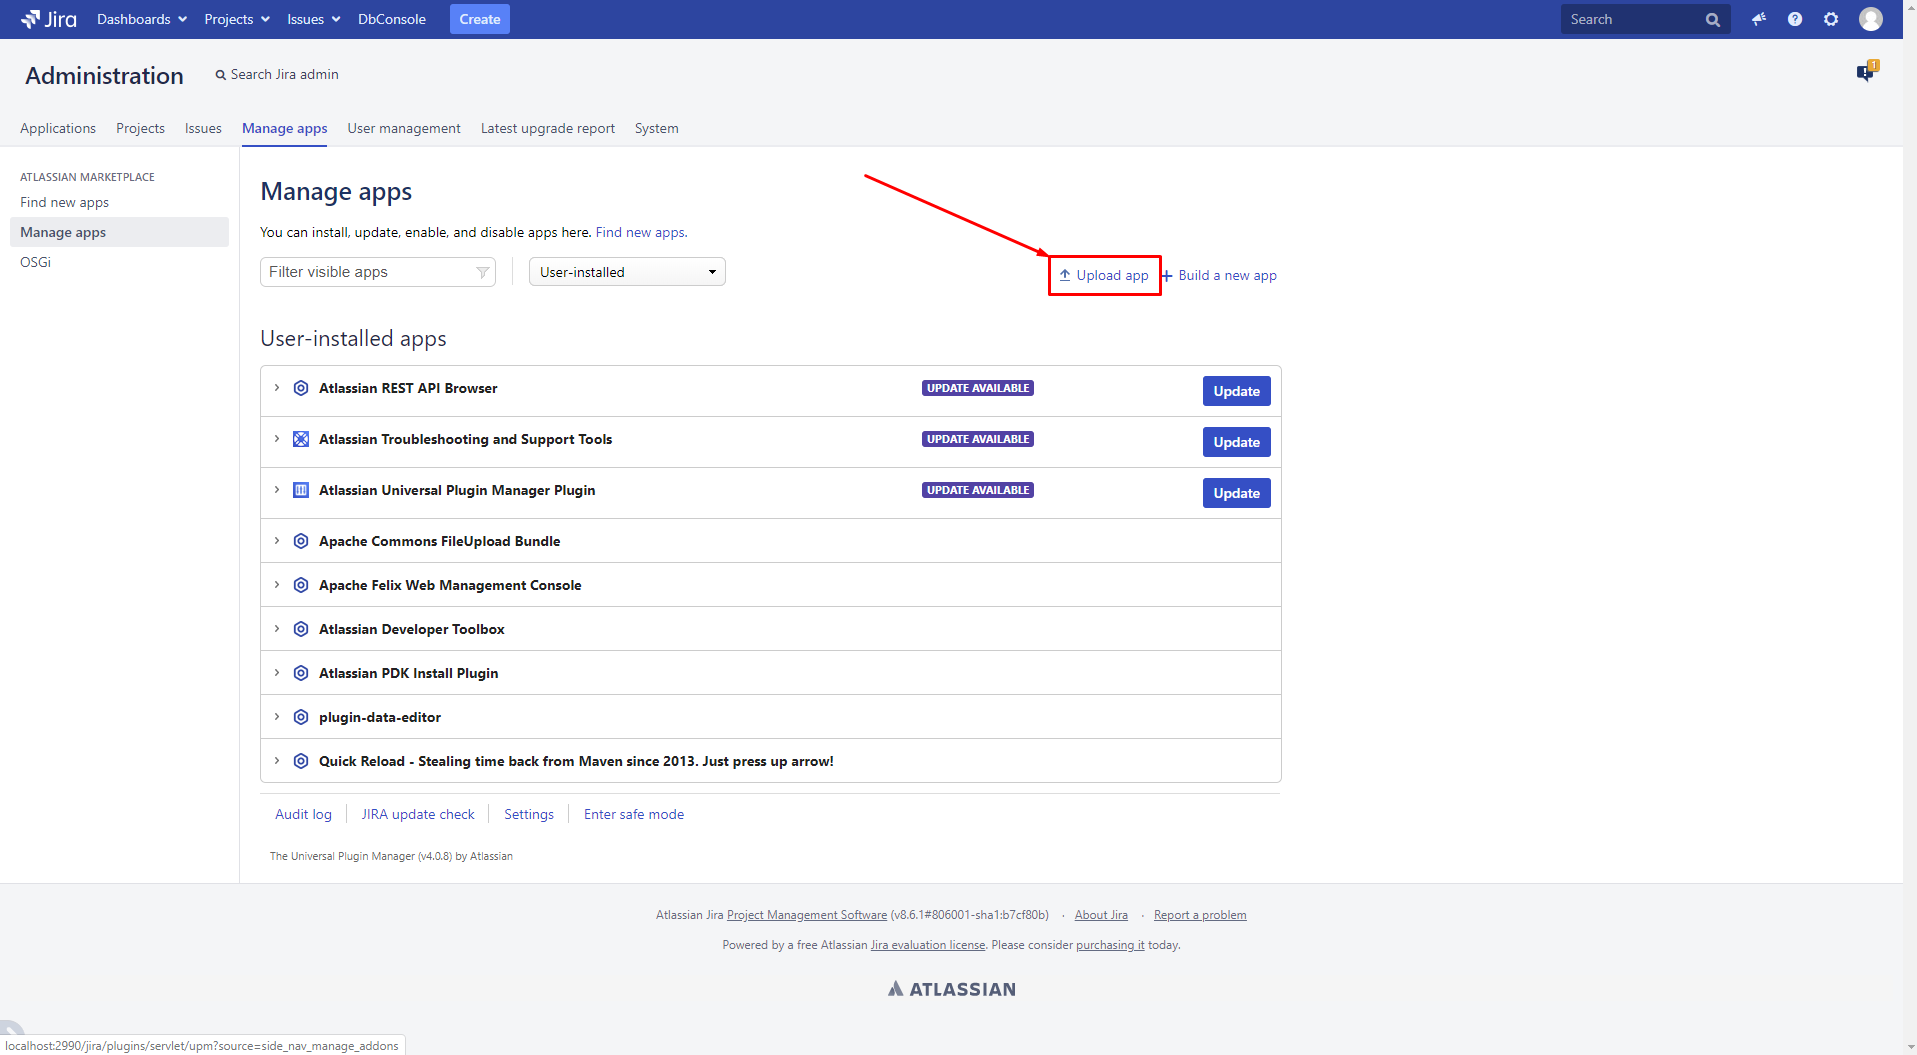This screenshot has height=1055, width=1917.
Task: Expand the plugin-data-editor row
Action: tap(277, 717)
